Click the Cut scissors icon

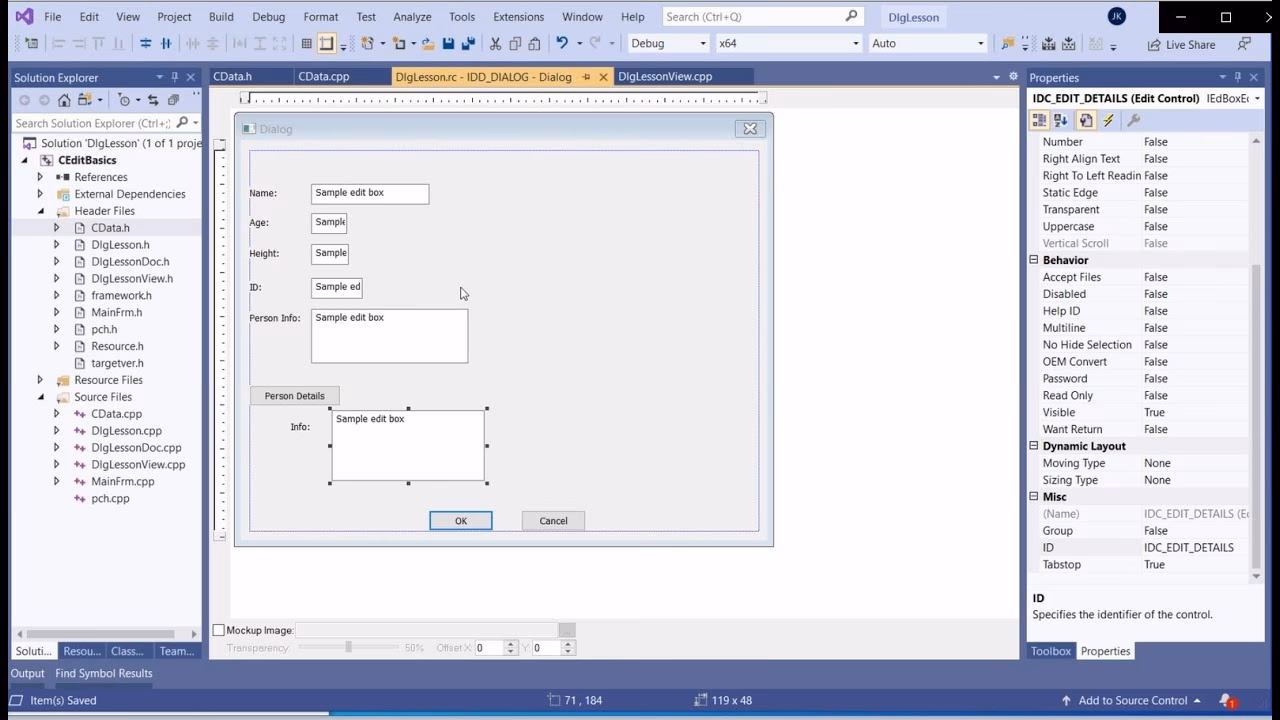[x=495, y=43]
